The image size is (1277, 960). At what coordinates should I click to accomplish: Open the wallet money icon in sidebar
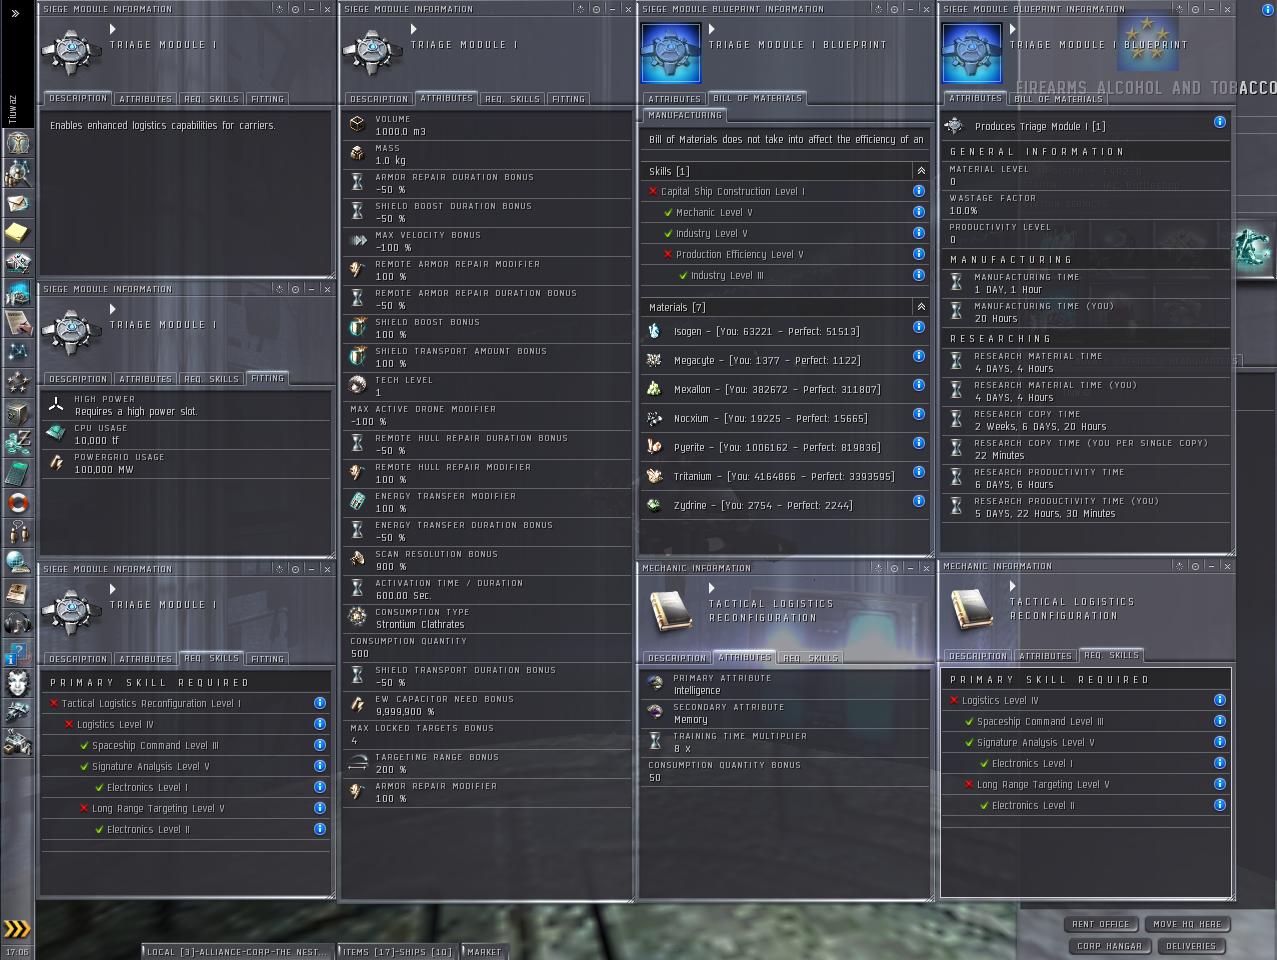17,442
